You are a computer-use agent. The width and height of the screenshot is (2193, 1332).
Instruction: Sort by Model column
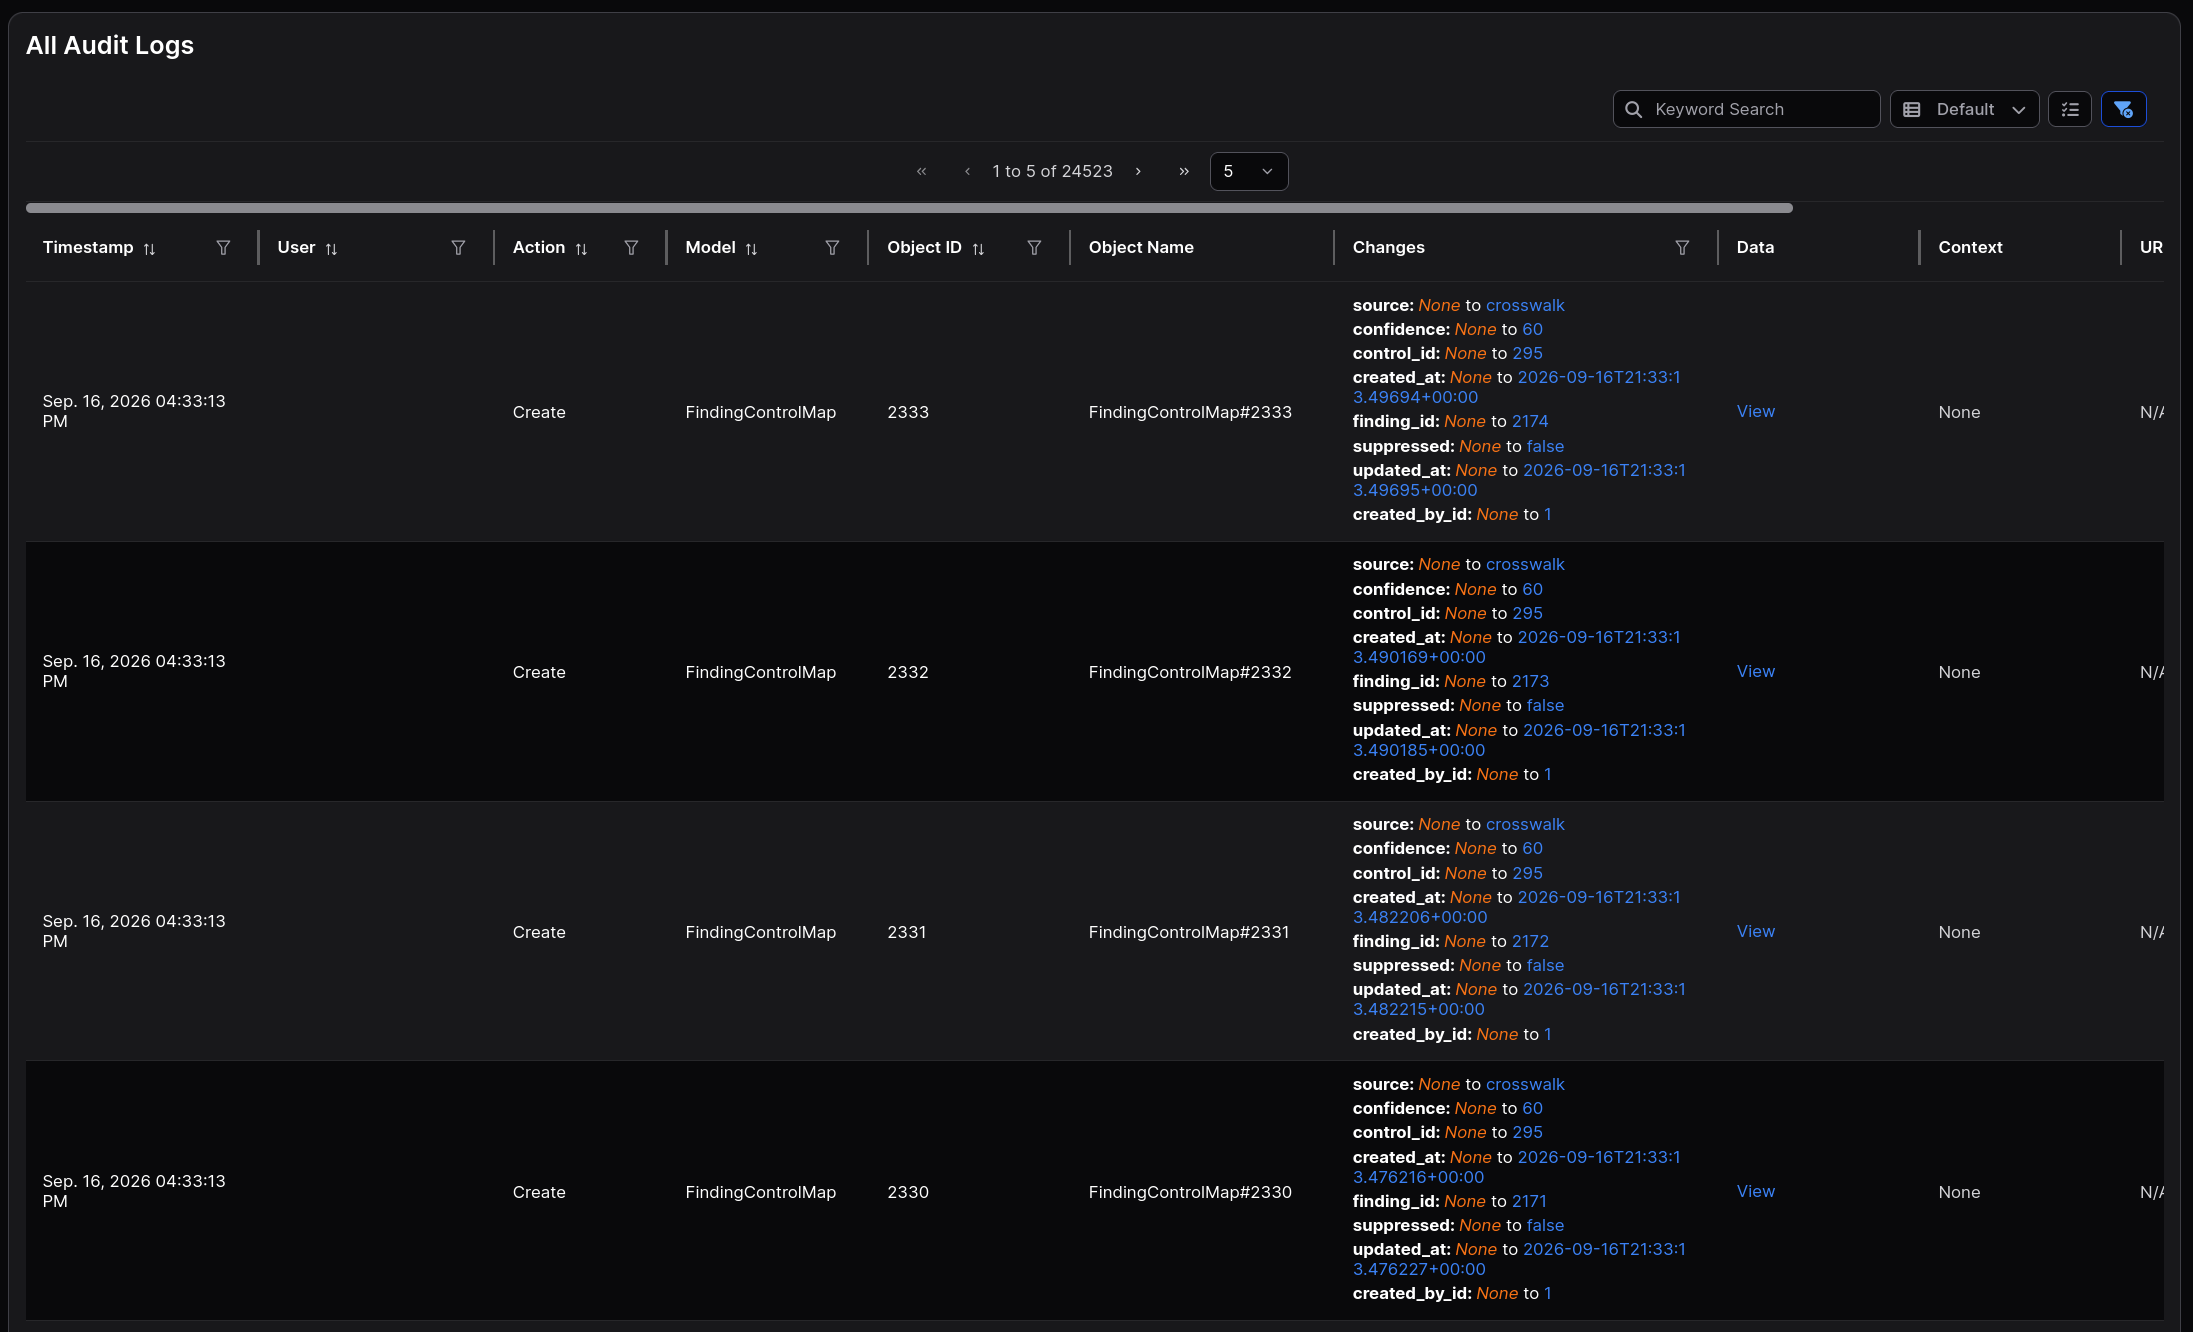(751, 248)
